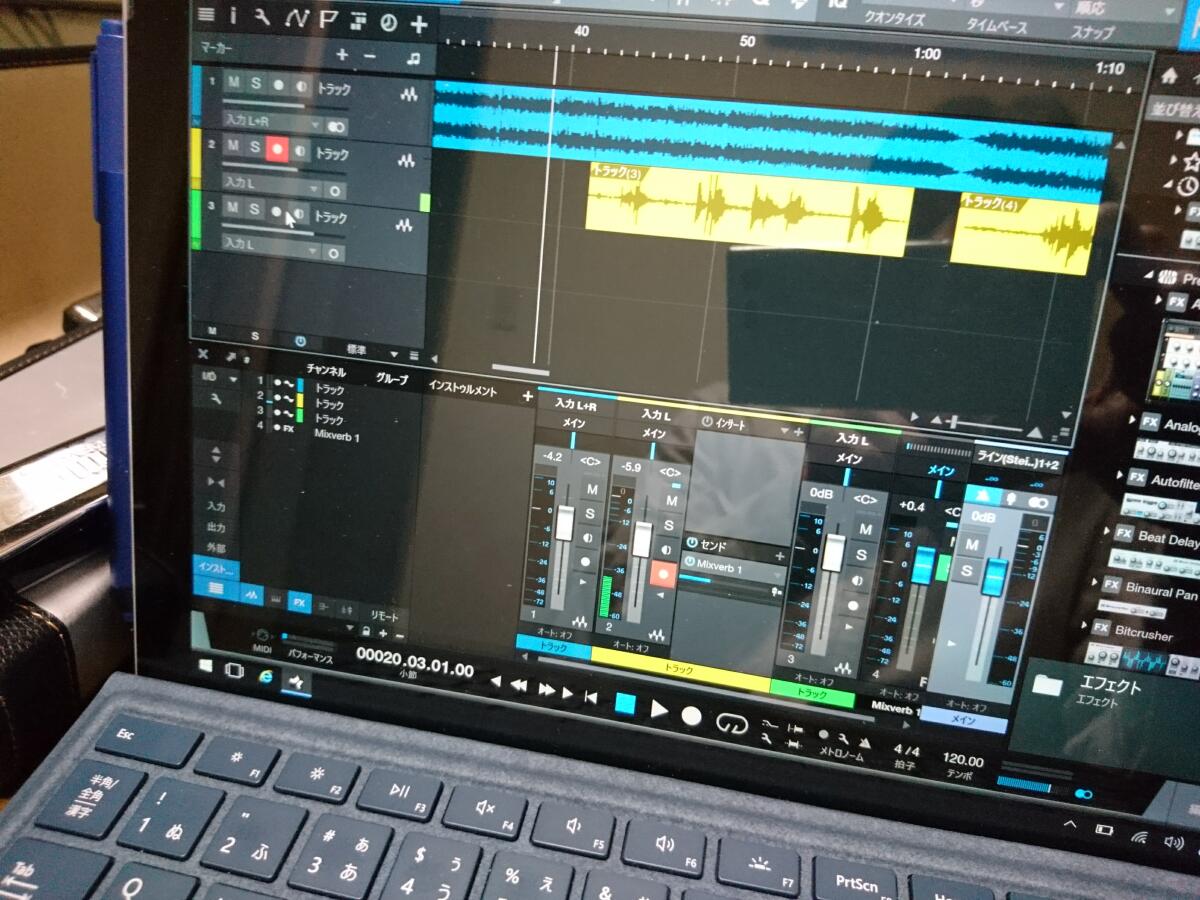The image size is (1200, 900).
Task: Add a marker with the plus button
Action: coord(342,55)
